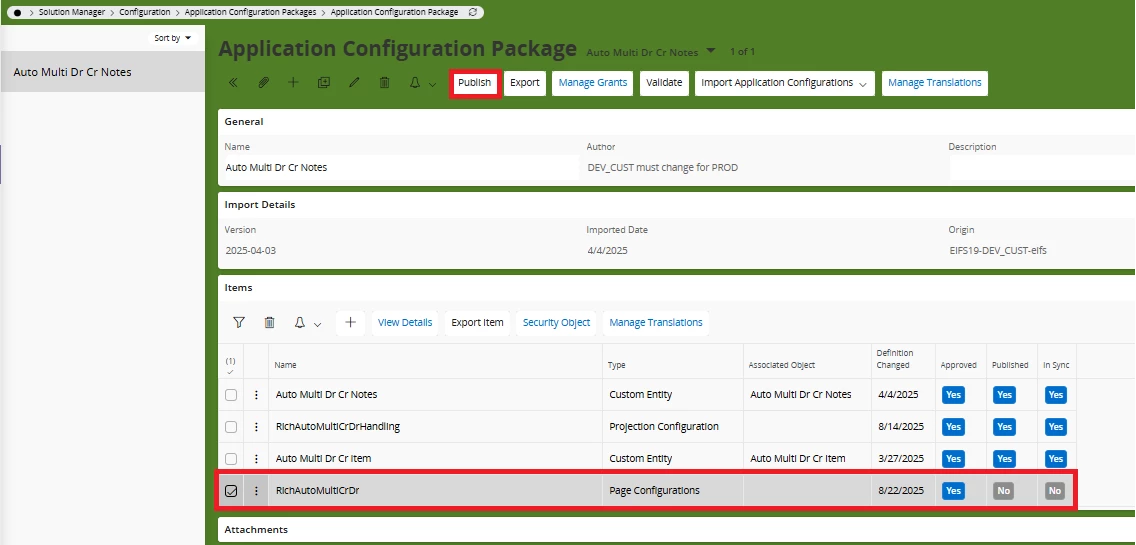Click the Version value 2025-04-03

click(x=251, y=251)
